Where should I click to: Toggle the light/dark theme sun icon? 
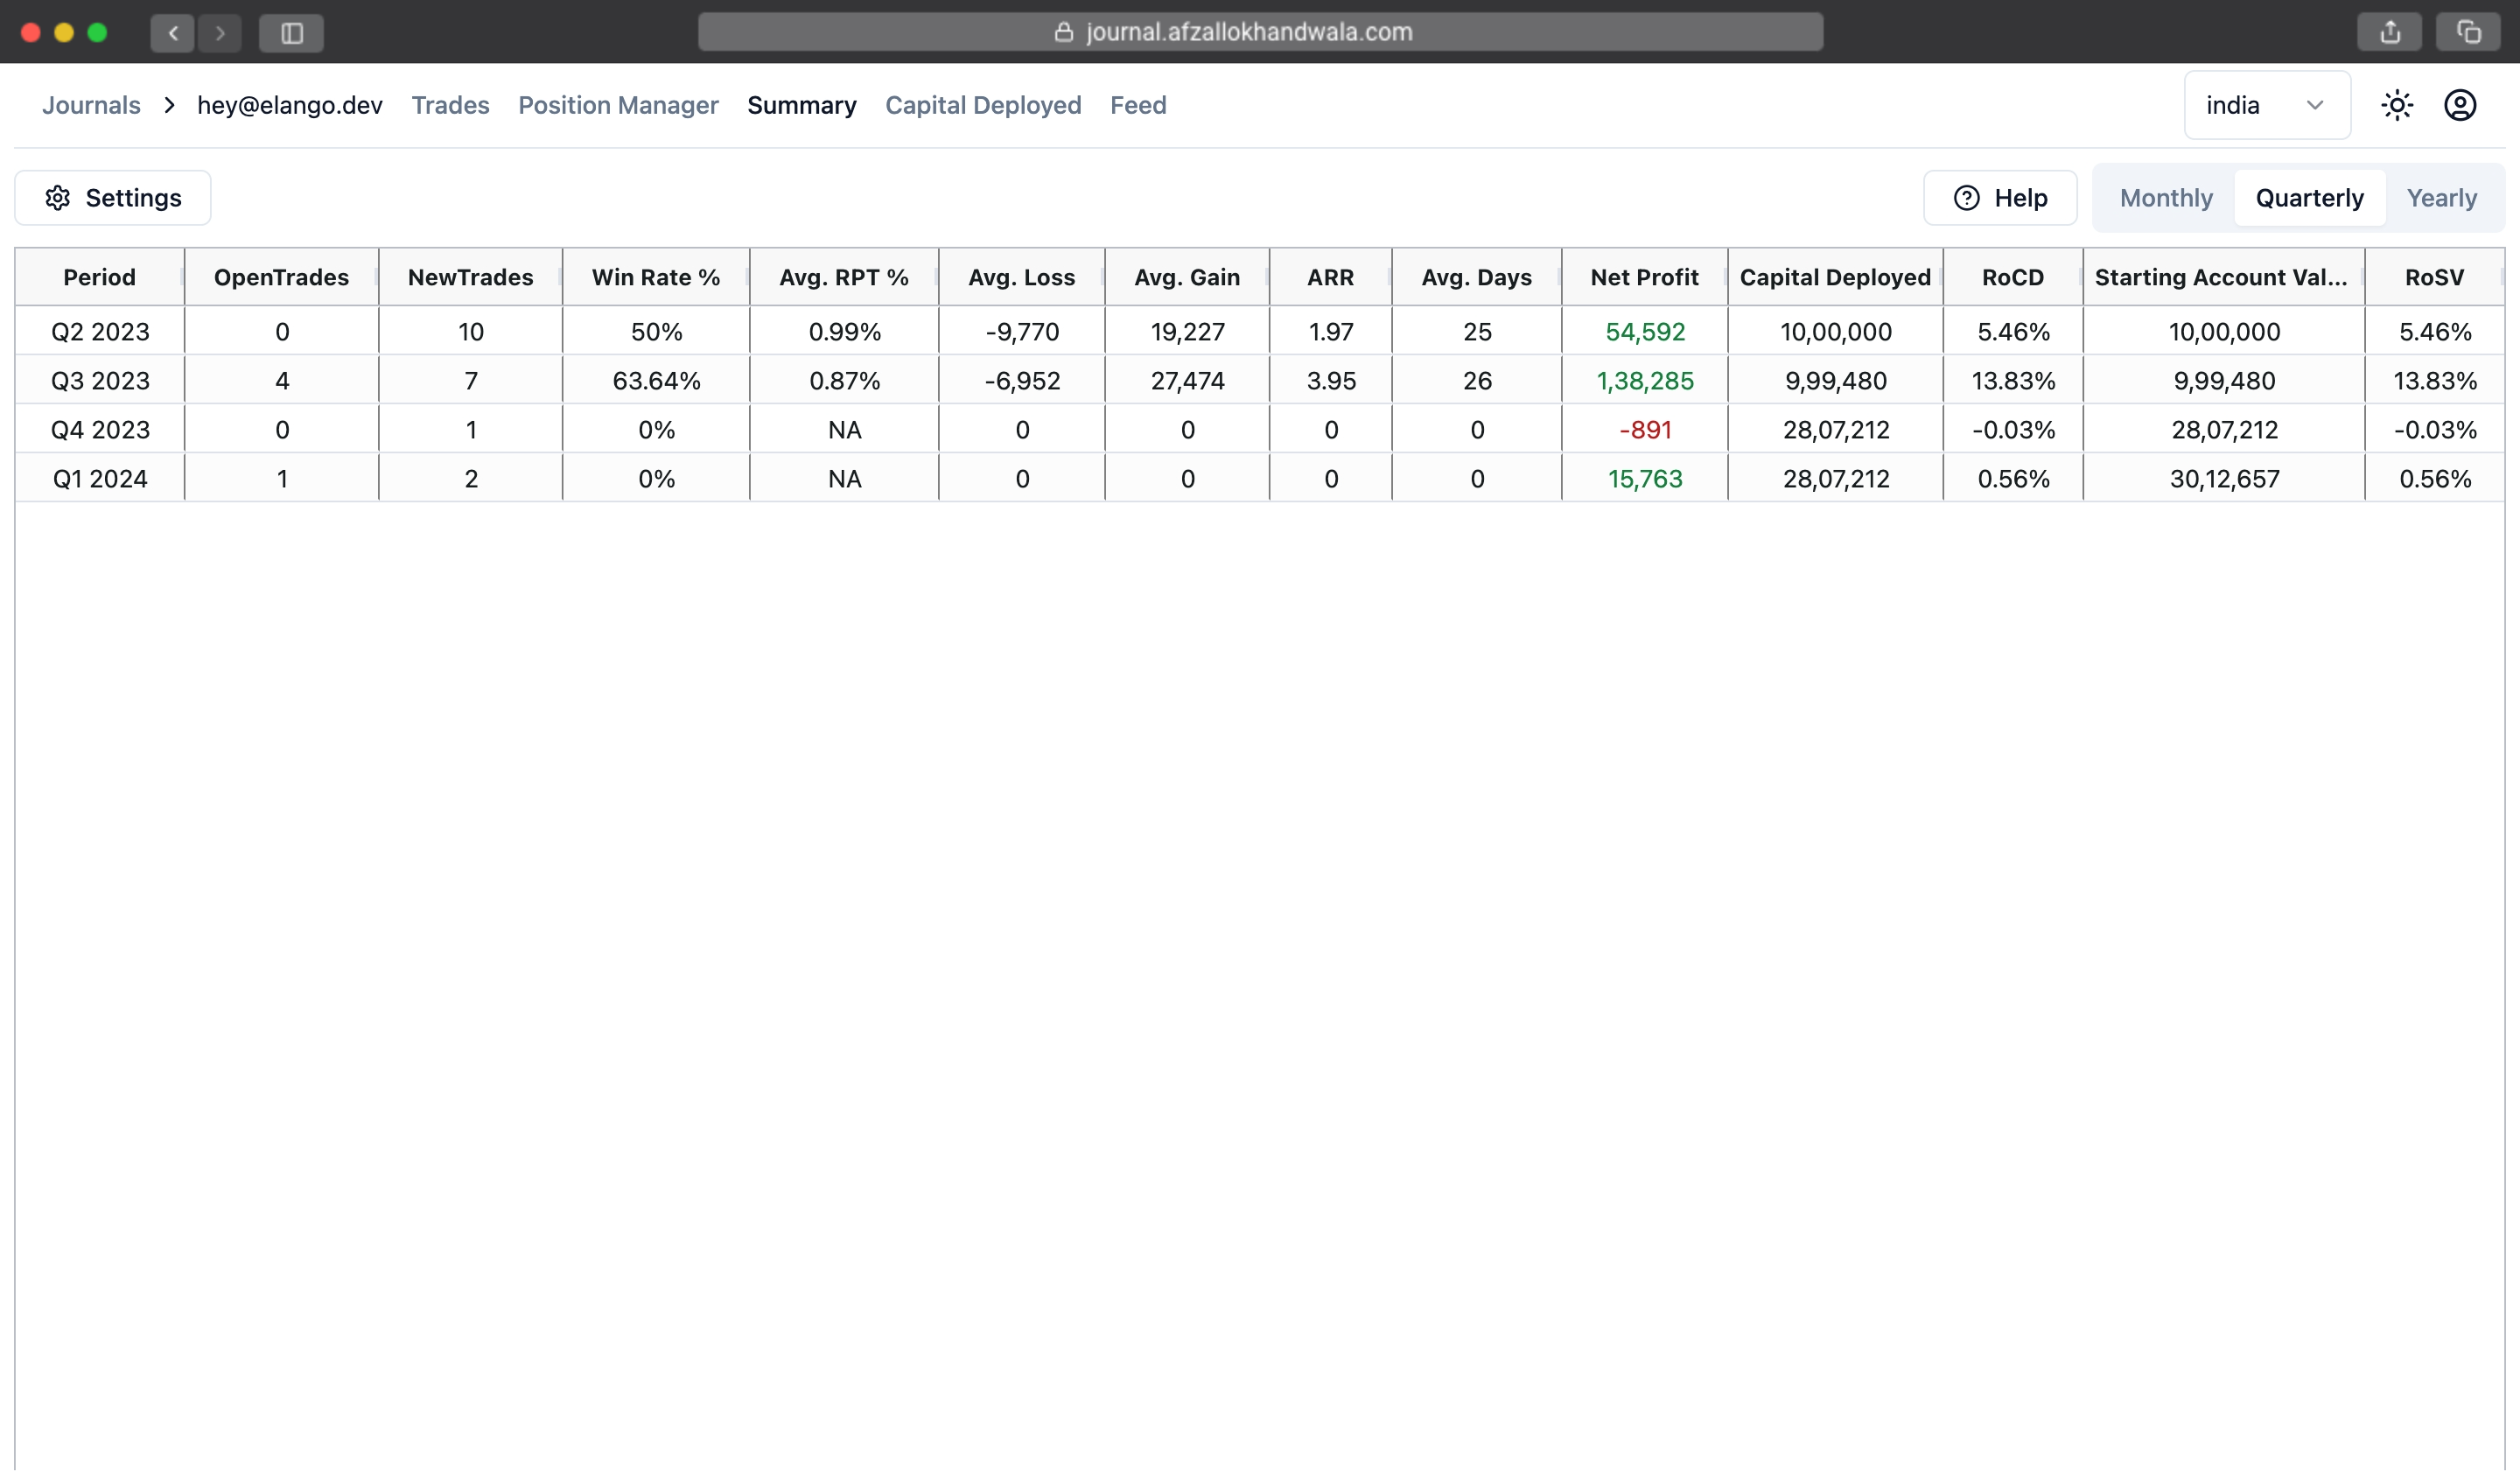coord(2396,105)
